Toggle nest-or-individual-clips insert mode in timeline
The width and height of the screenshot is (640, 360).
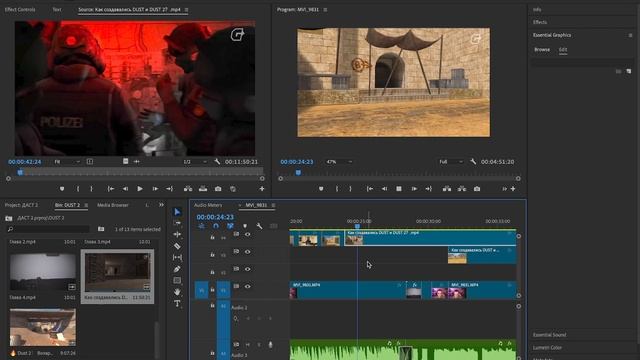click(201, 226)
